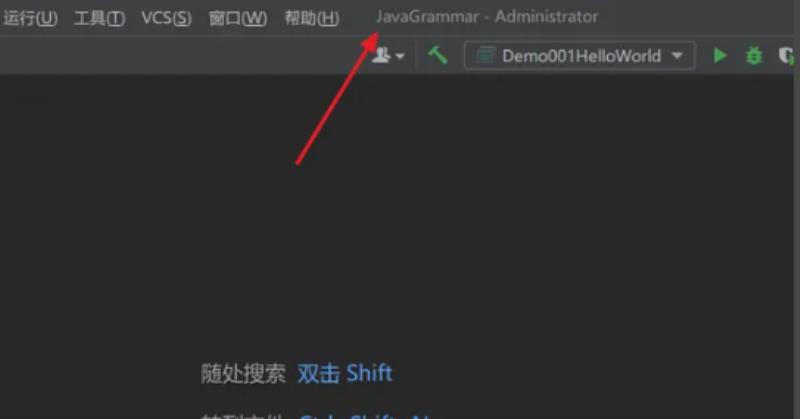
Task: Click the 随处搜索 label
Action: pos(243,374)
